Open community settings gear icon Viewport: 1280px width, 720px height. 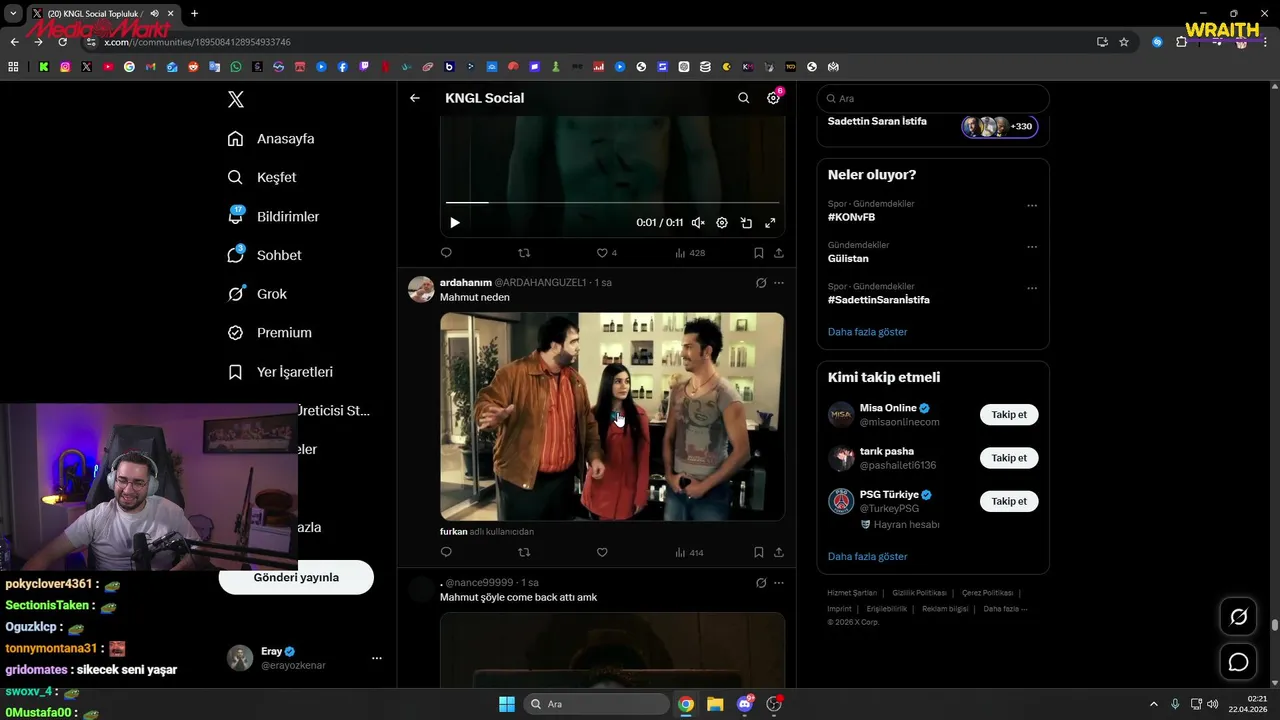[773, 98]
